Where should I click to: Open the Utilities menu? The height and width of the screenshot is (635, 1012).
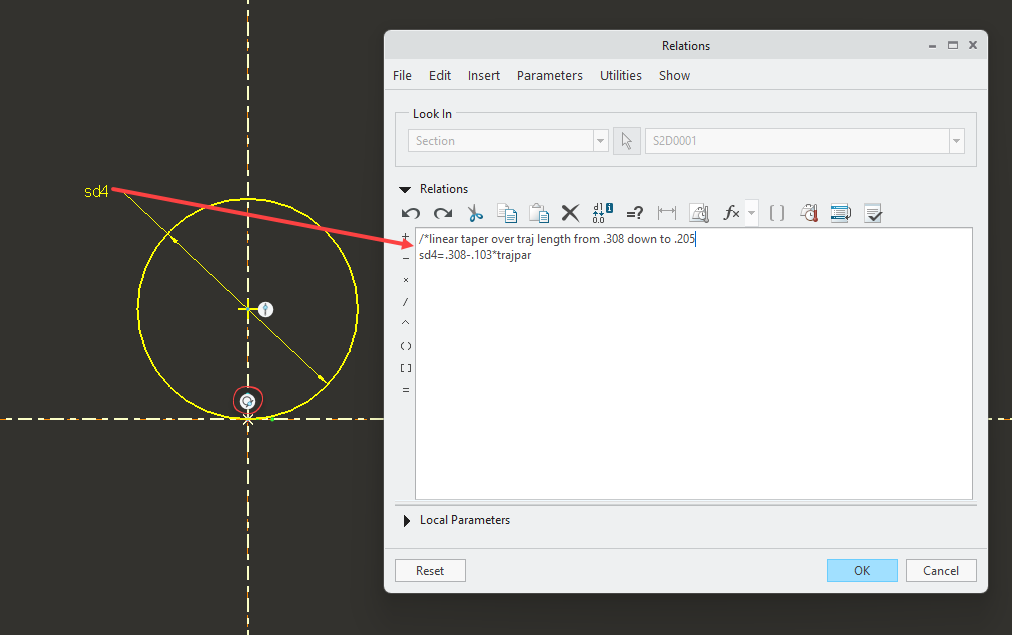click(x=620, y=75)
